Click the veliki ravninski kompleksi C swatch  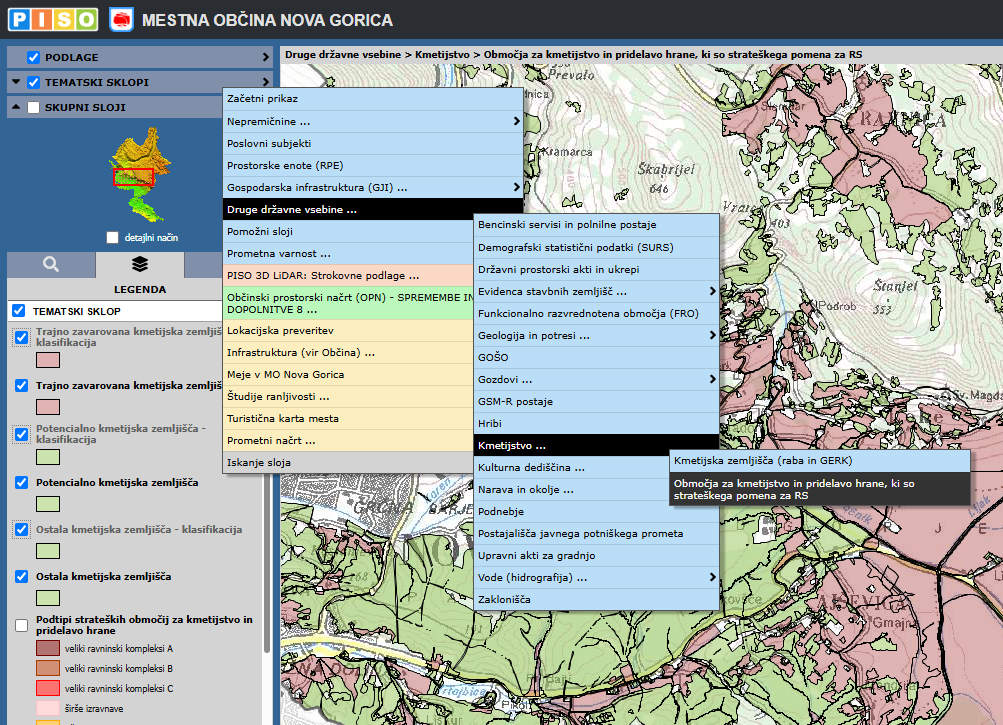(x=48, y=688)
